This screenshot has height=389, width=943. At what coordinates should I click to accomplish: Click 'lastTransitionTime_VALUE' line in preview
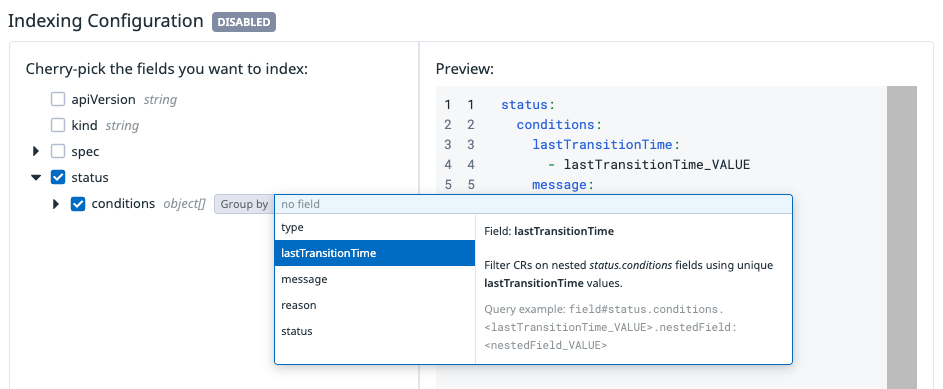point(650,165)
